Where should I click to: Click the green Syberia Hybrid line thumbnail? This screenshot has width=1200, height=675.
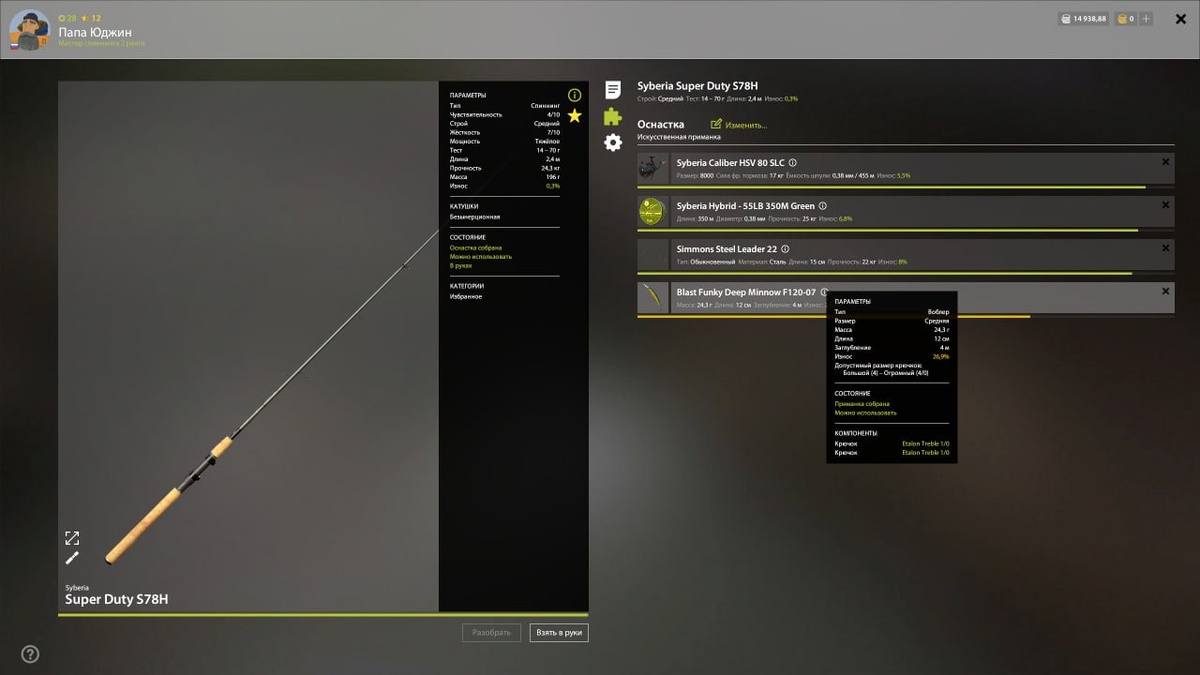[x=653, y=211]
